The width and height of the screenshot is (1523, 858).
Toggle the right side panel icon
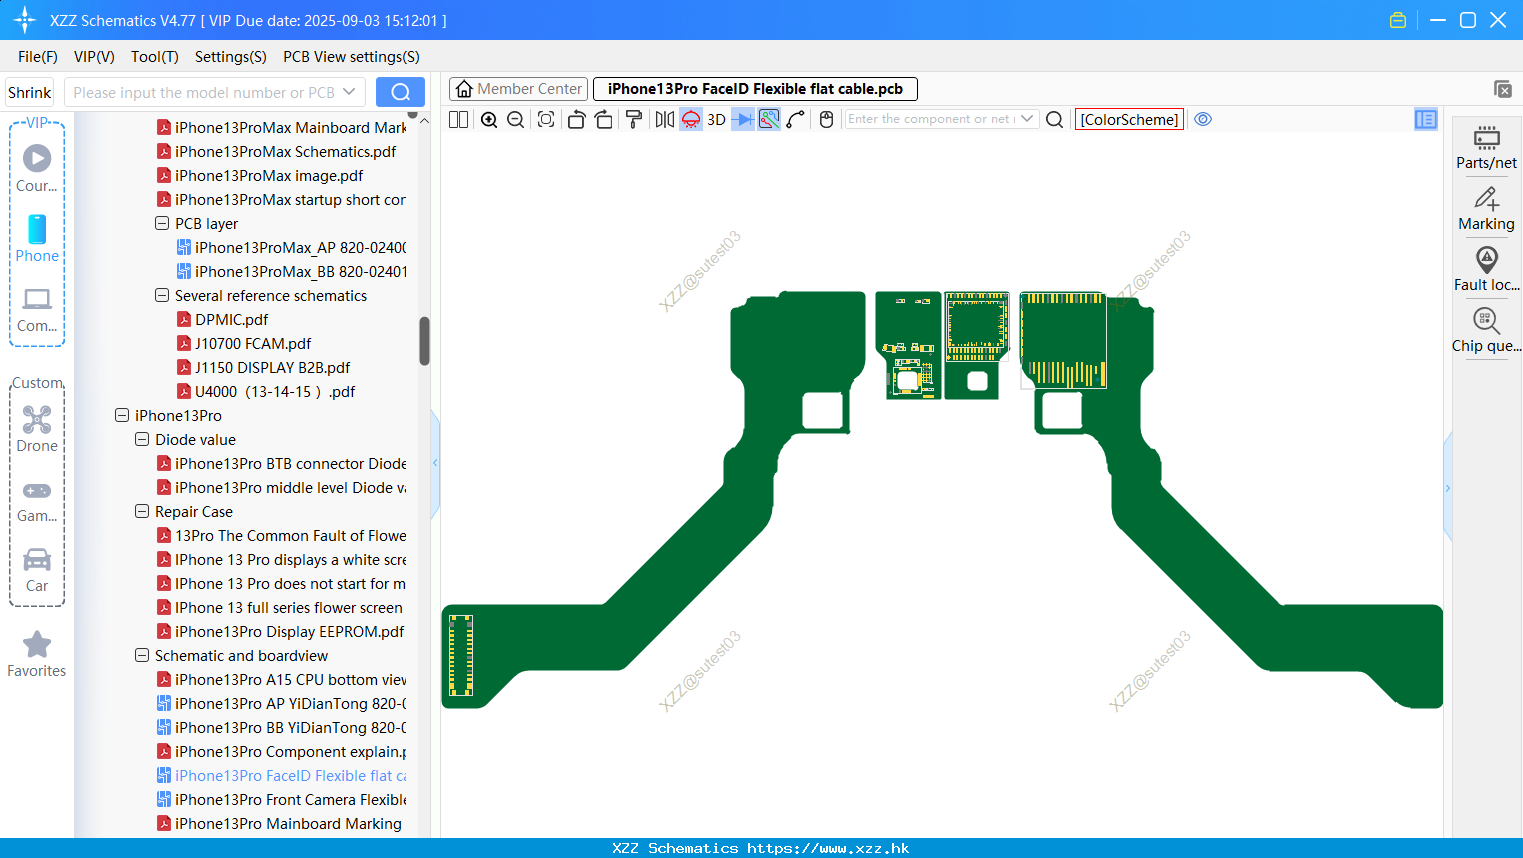pyautogui.click(x=1426, y=119)
